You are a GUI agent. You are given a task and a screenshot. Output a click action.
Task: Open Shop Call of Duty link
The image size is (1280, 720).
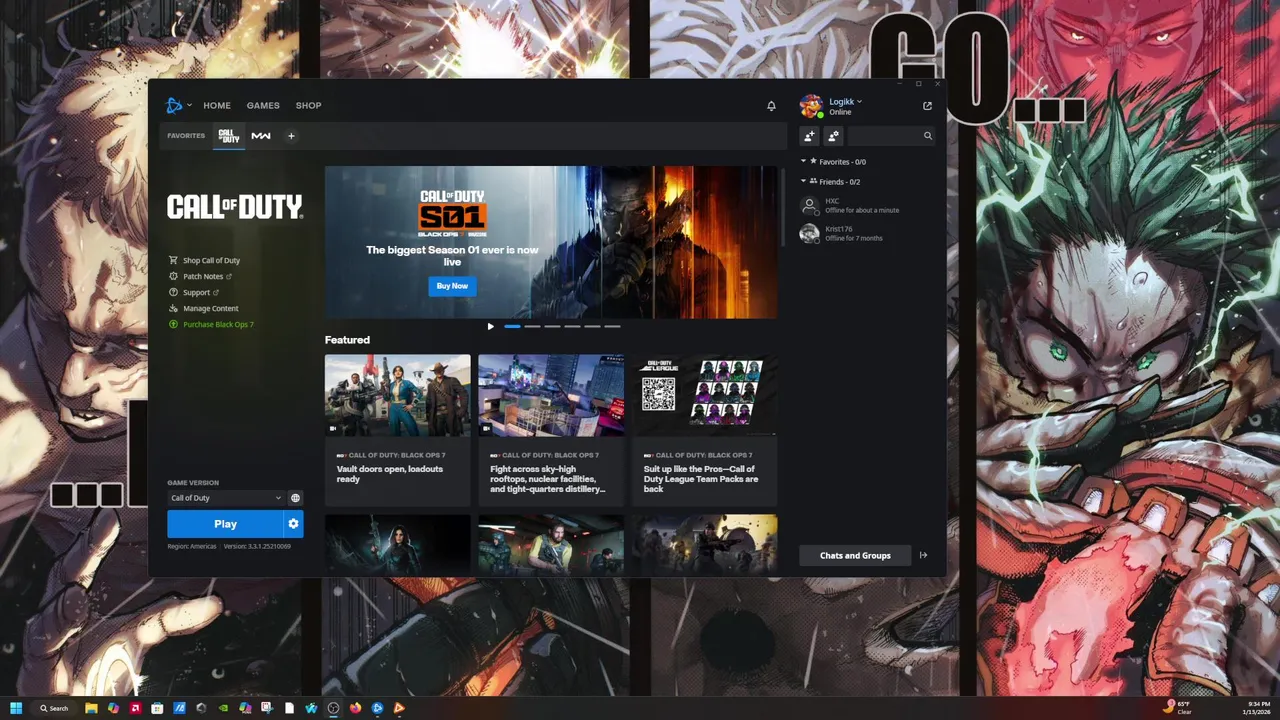click(211, 260)
